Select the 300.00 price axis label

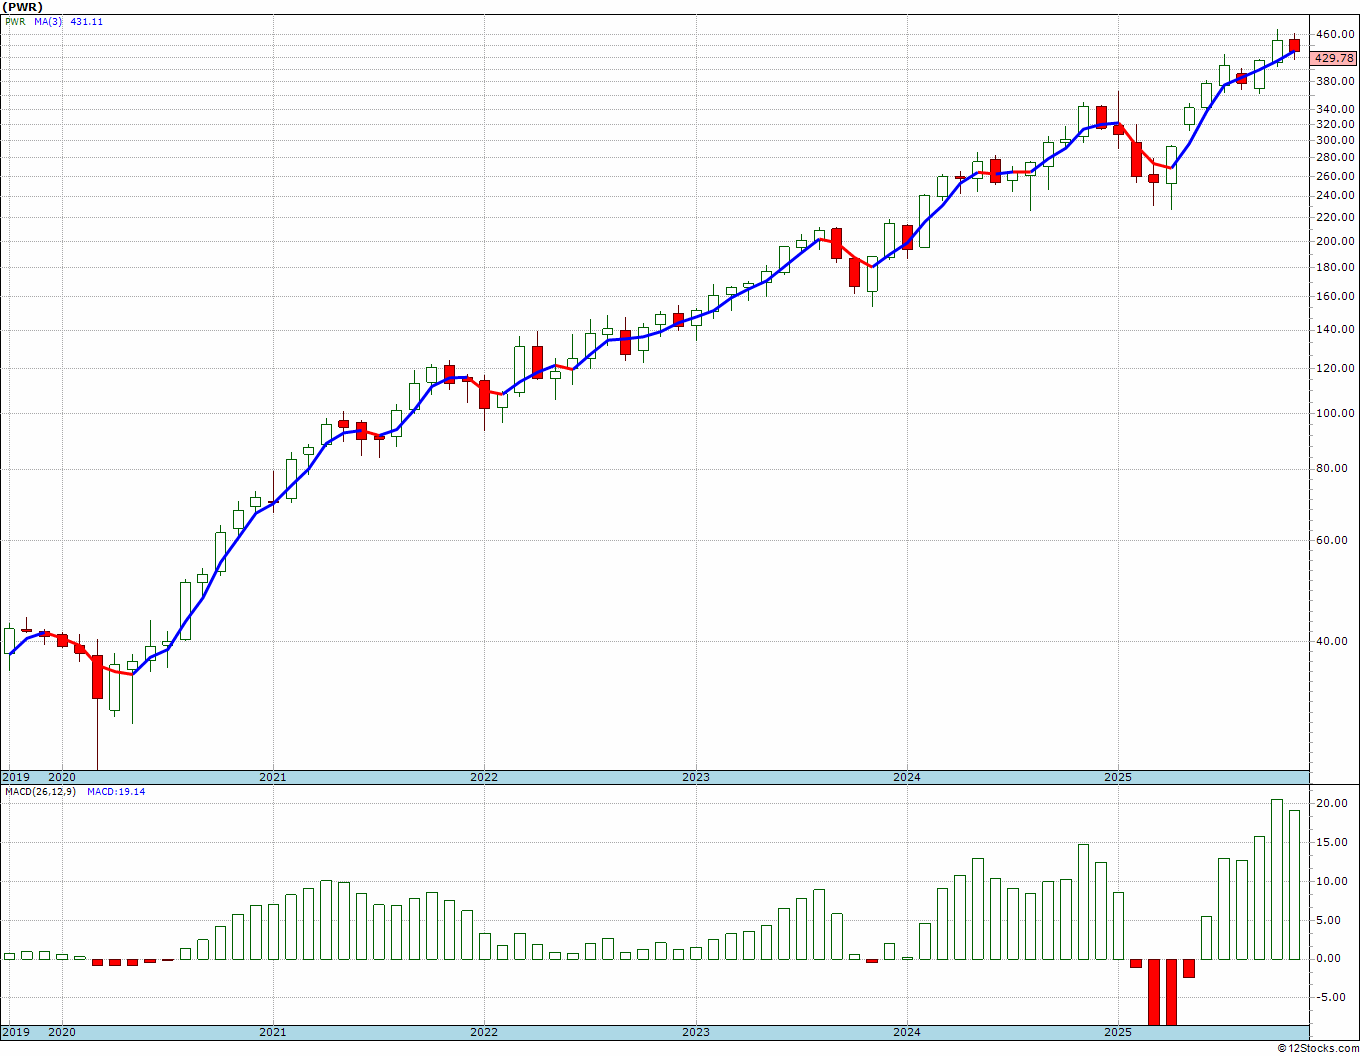(1336, 141)
